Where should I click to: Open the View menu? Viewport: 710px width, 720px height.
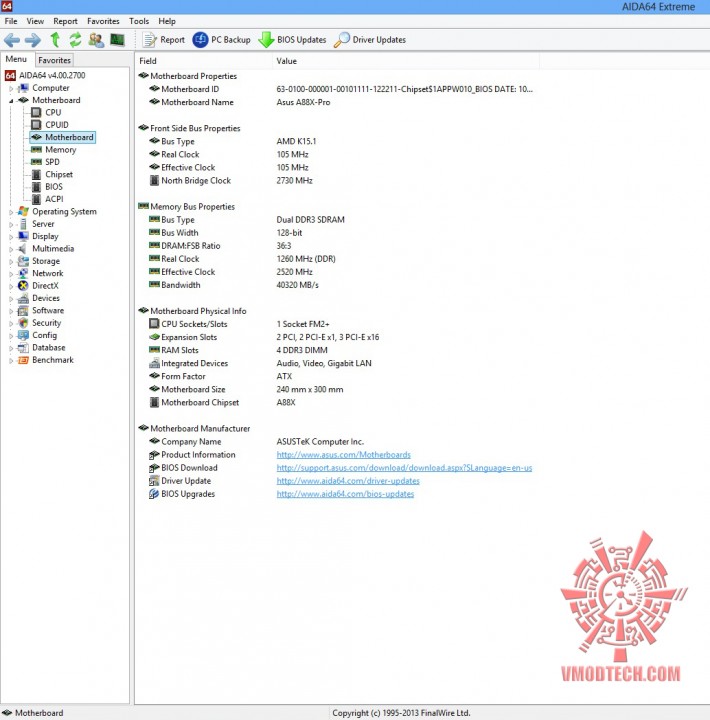pos(35,21)
